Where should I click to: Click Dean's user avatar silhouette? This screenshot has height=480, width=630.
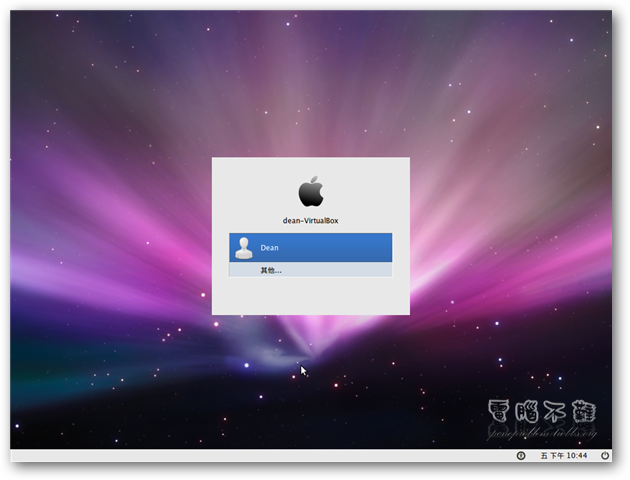pos(243,248)
